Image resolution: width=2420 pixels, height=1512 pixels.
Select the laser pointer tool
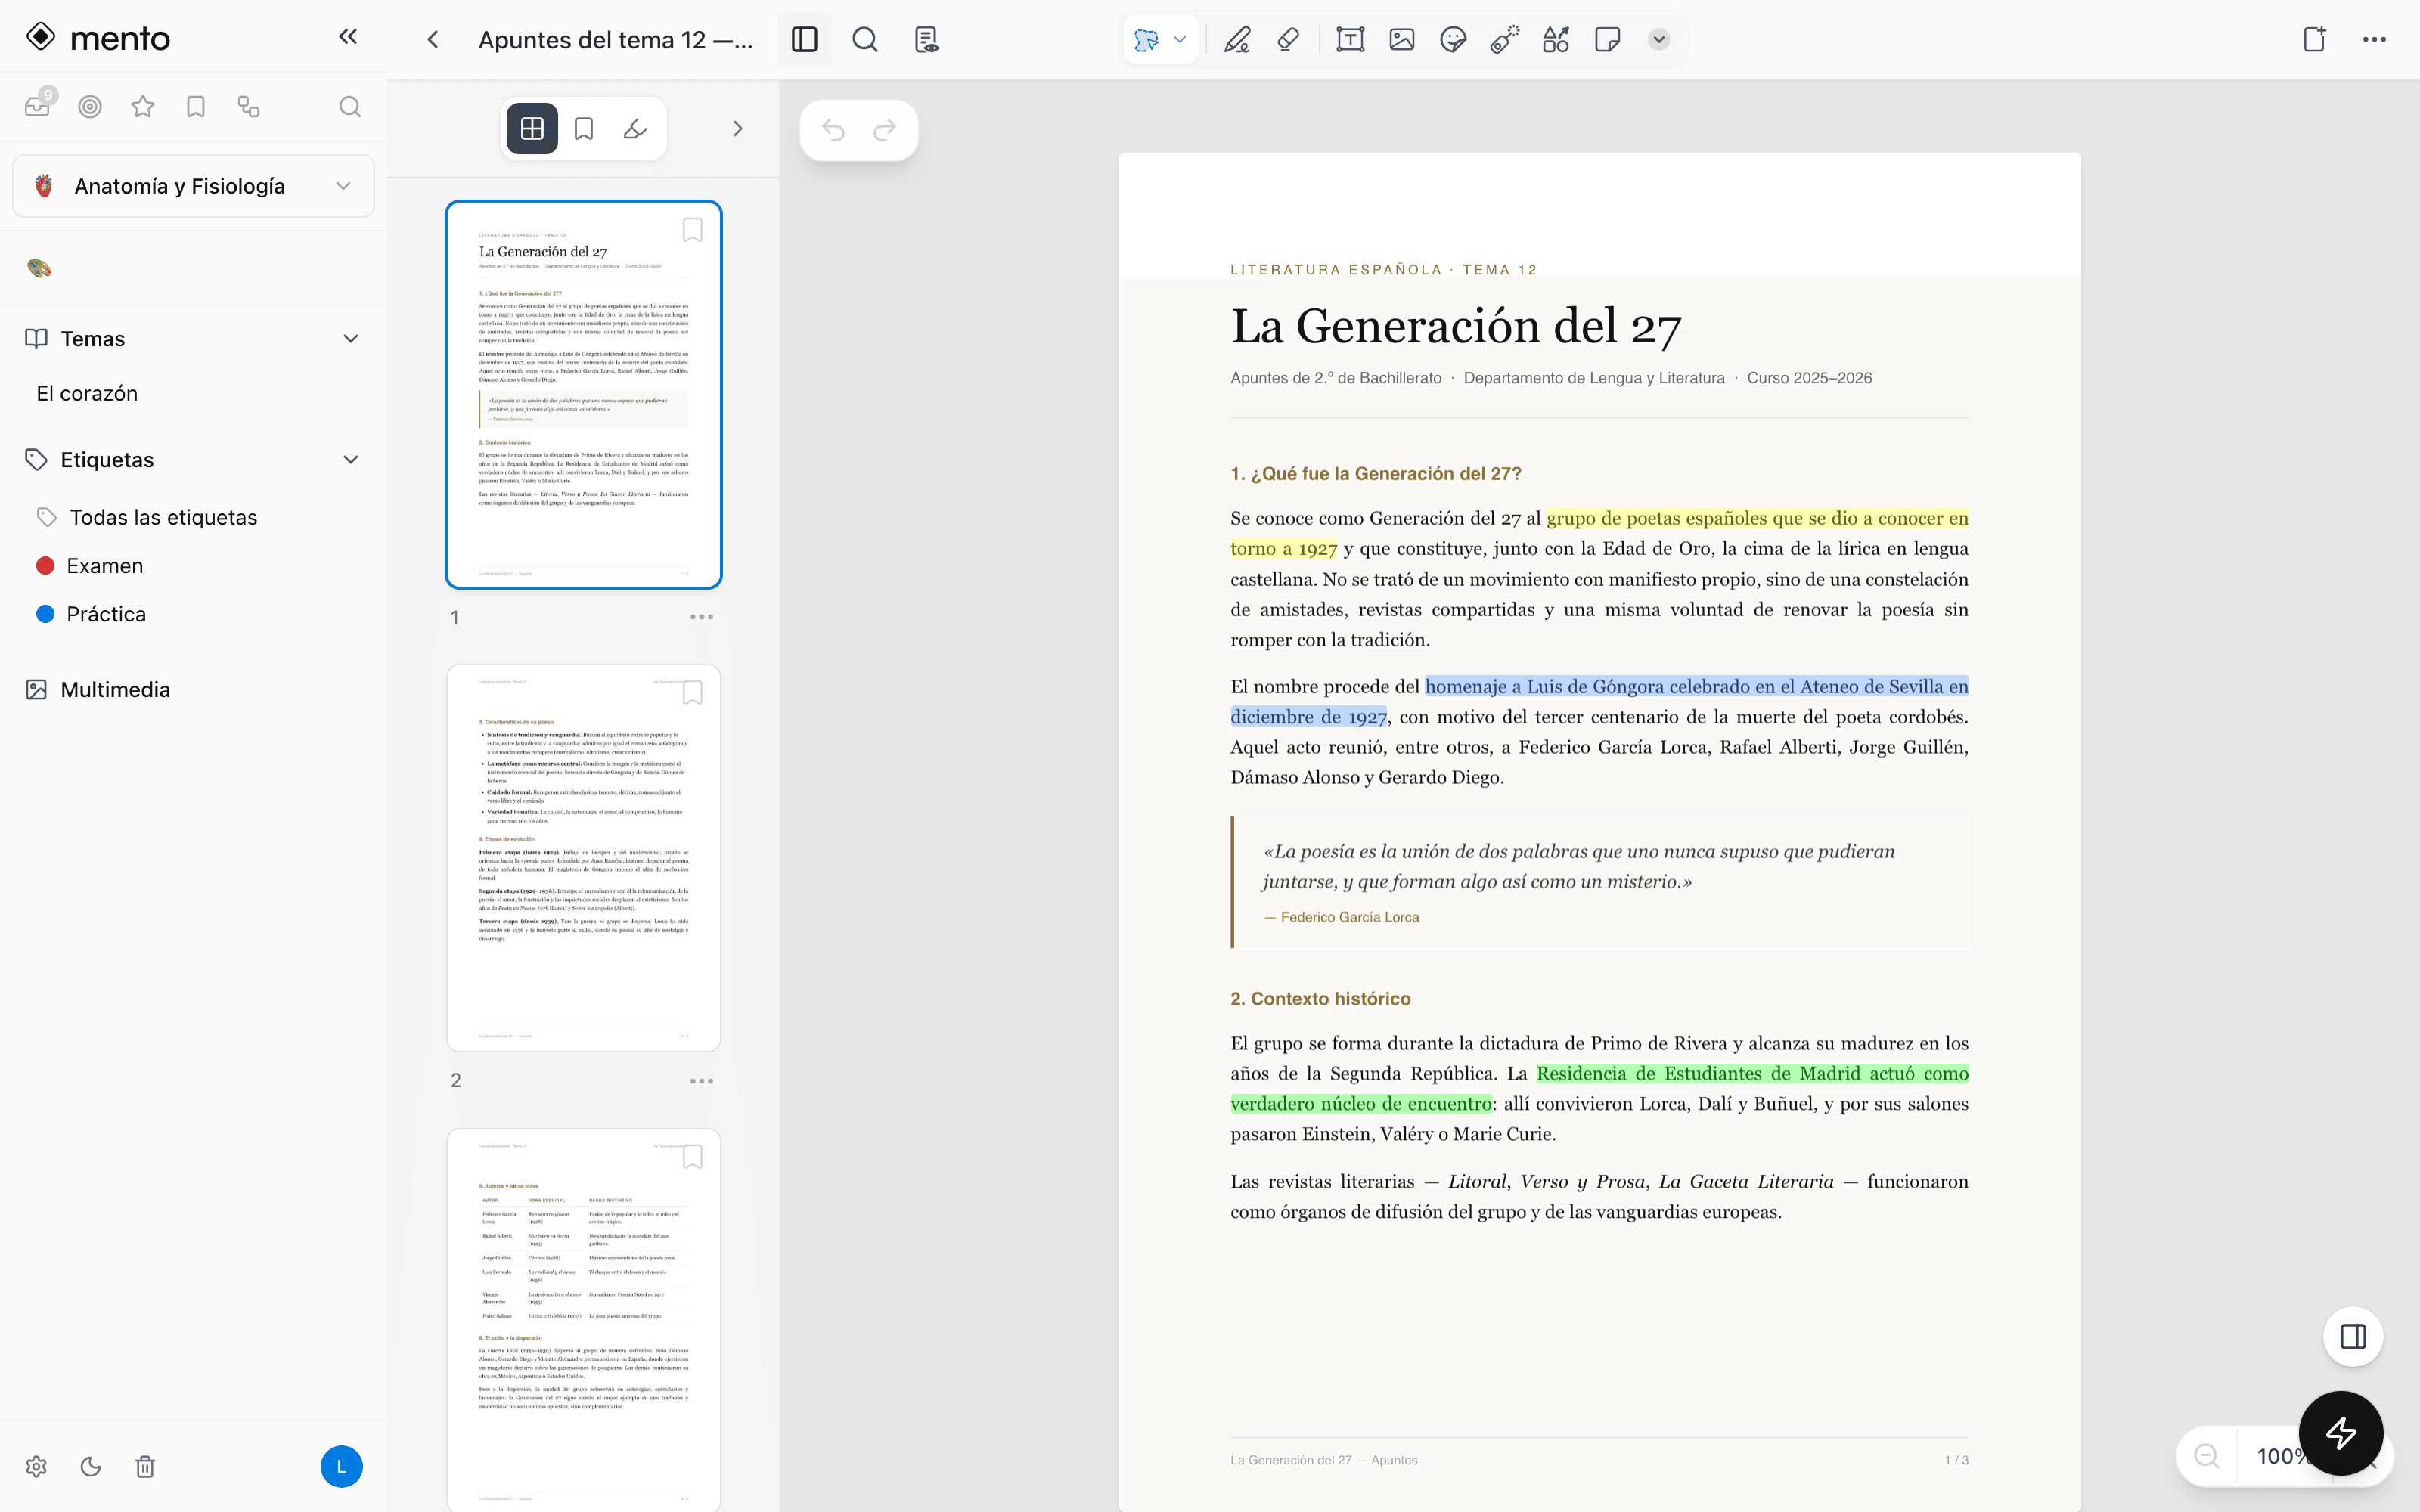click(1504, 40)
